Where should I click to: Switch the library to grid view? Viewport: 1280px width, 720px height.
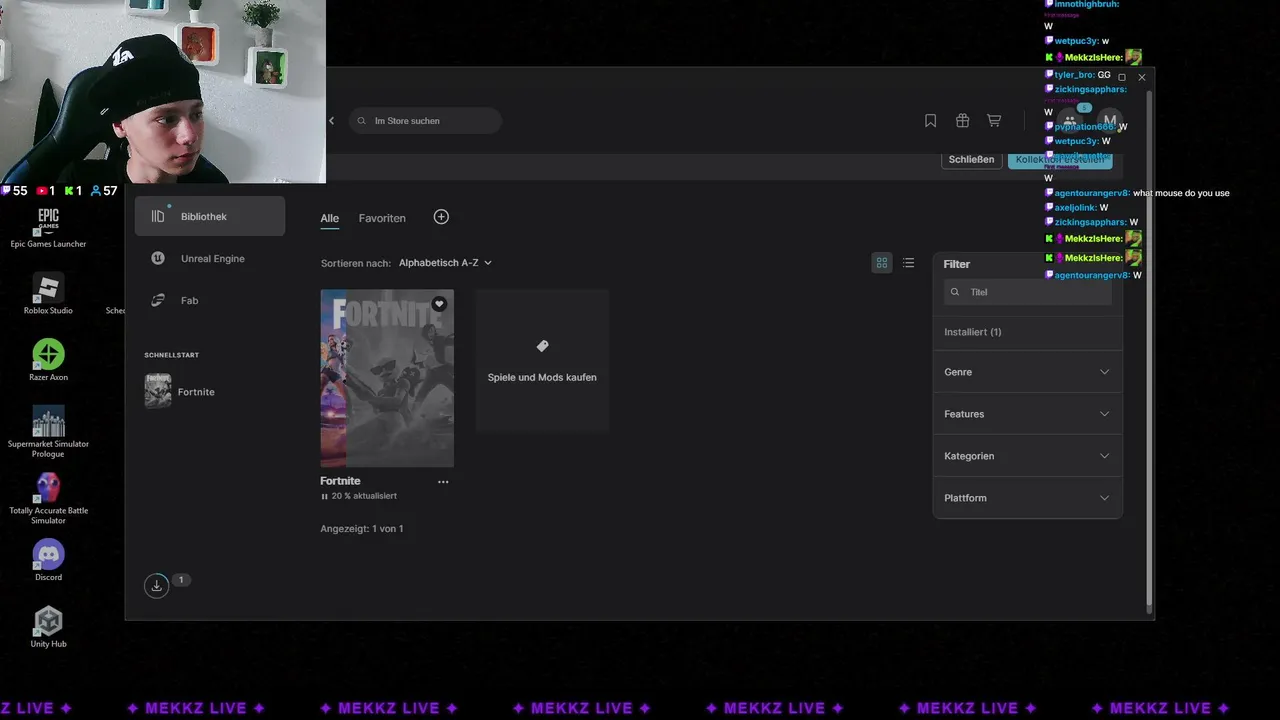pos(882,263)
